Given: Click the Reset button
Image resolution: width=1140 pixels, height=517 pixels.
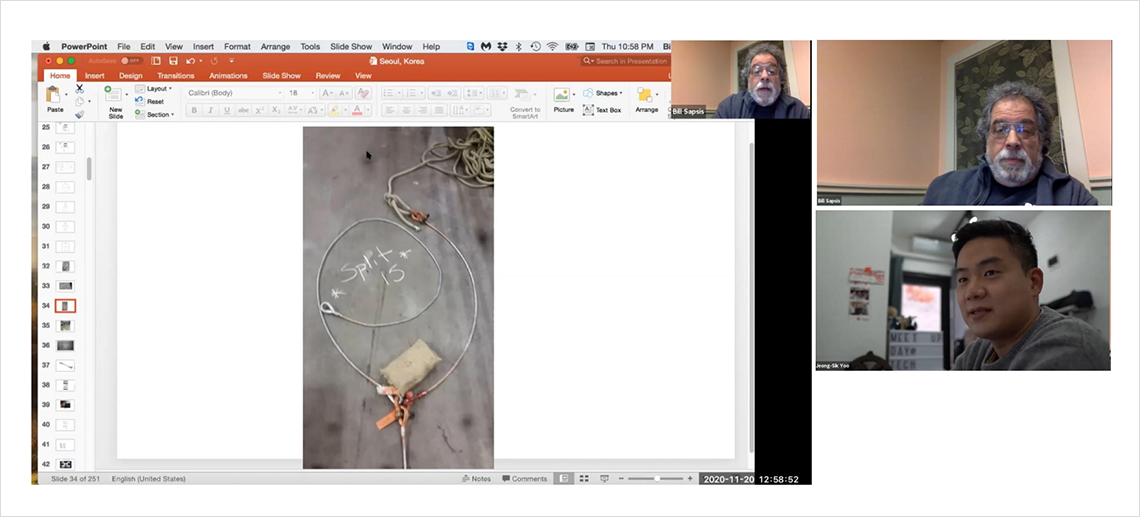Looking at the screenshot, I should (150, 102).
